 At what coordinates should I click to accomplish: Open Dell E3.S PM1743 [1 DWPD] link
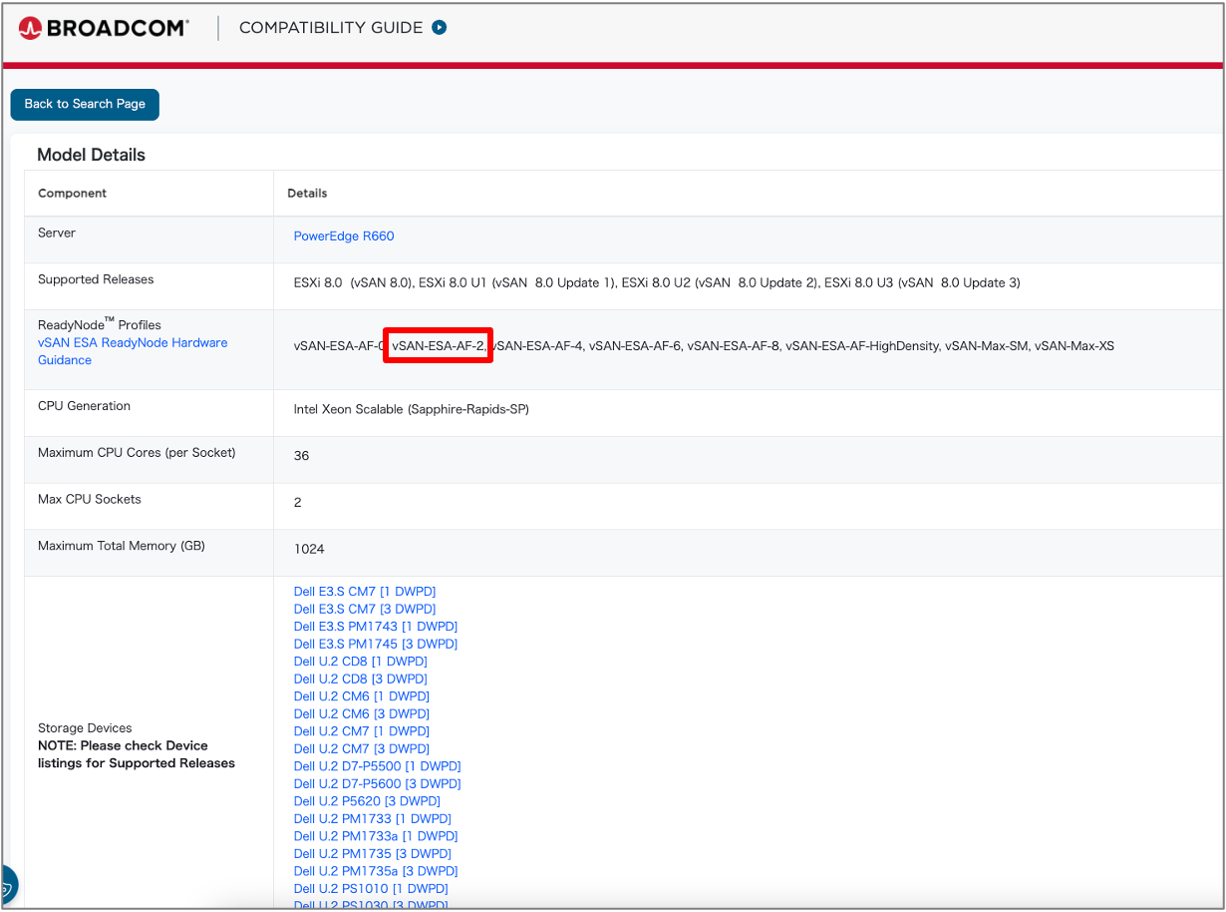376,627
